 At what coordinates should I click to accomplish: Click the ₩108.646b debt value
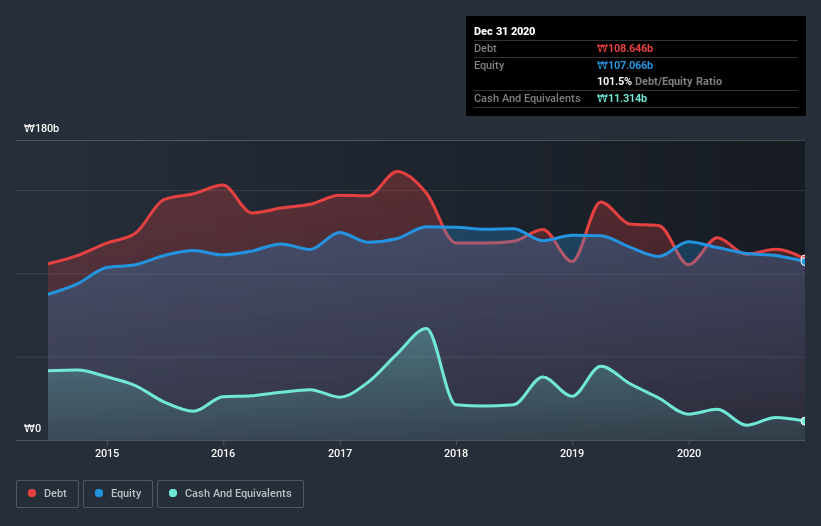coord(625,48)
